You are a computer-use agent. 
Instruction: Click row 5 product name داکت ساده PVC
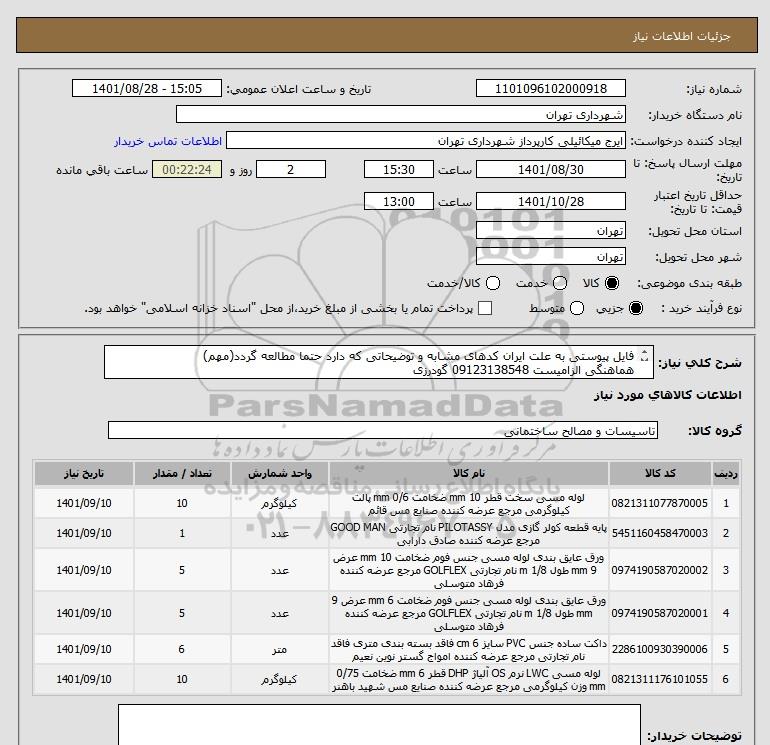[468, 650]
